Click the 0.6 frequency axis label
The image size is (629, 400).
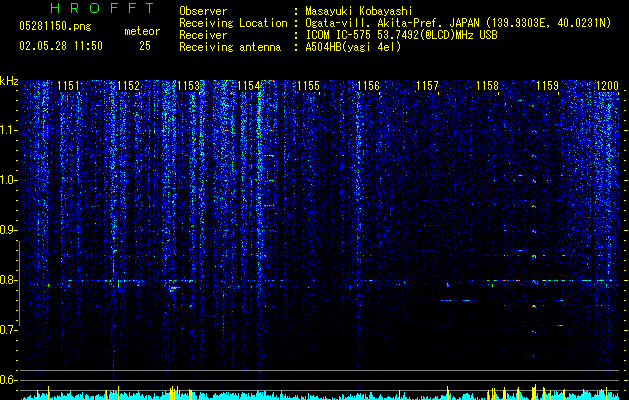pos(8,380)
